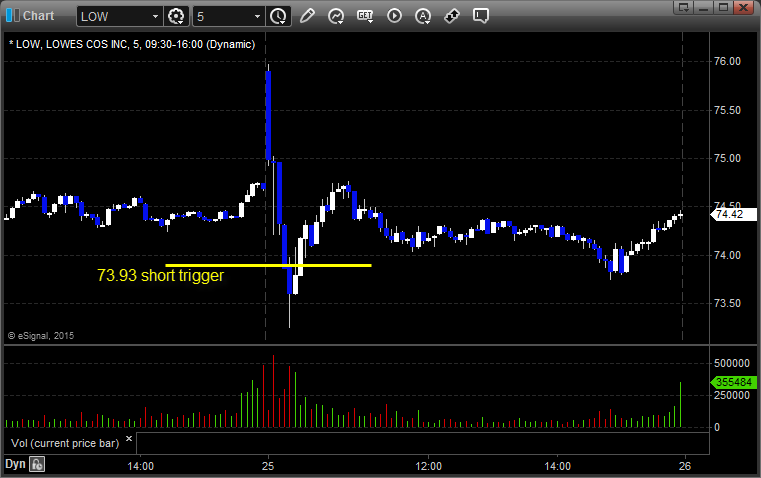Expand the LOW symbol dropdown arrow
Screen dimensions: 761x478
[x=155, y=16]
